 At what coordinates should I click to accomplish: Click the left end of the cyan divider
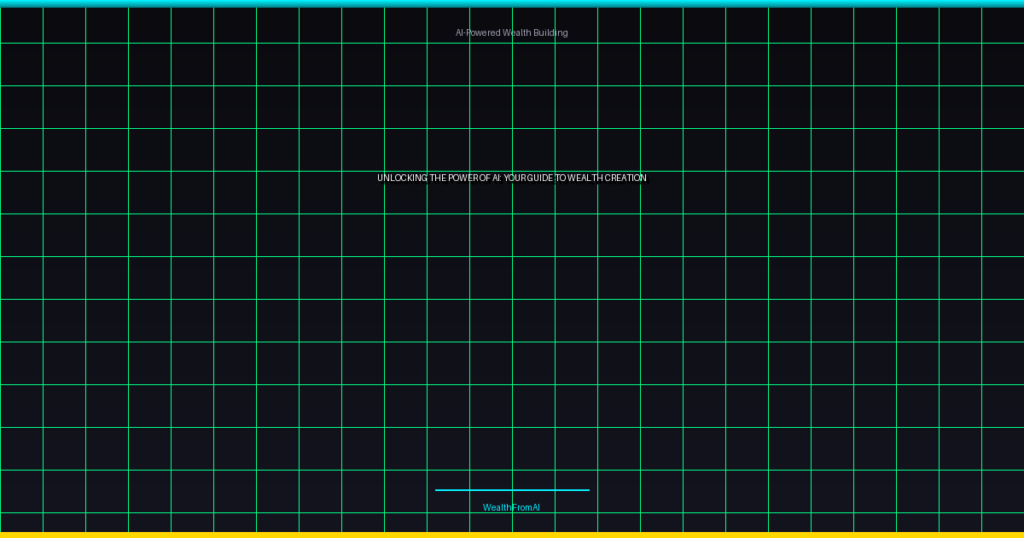pyautogui.click(x=438, y=490)
